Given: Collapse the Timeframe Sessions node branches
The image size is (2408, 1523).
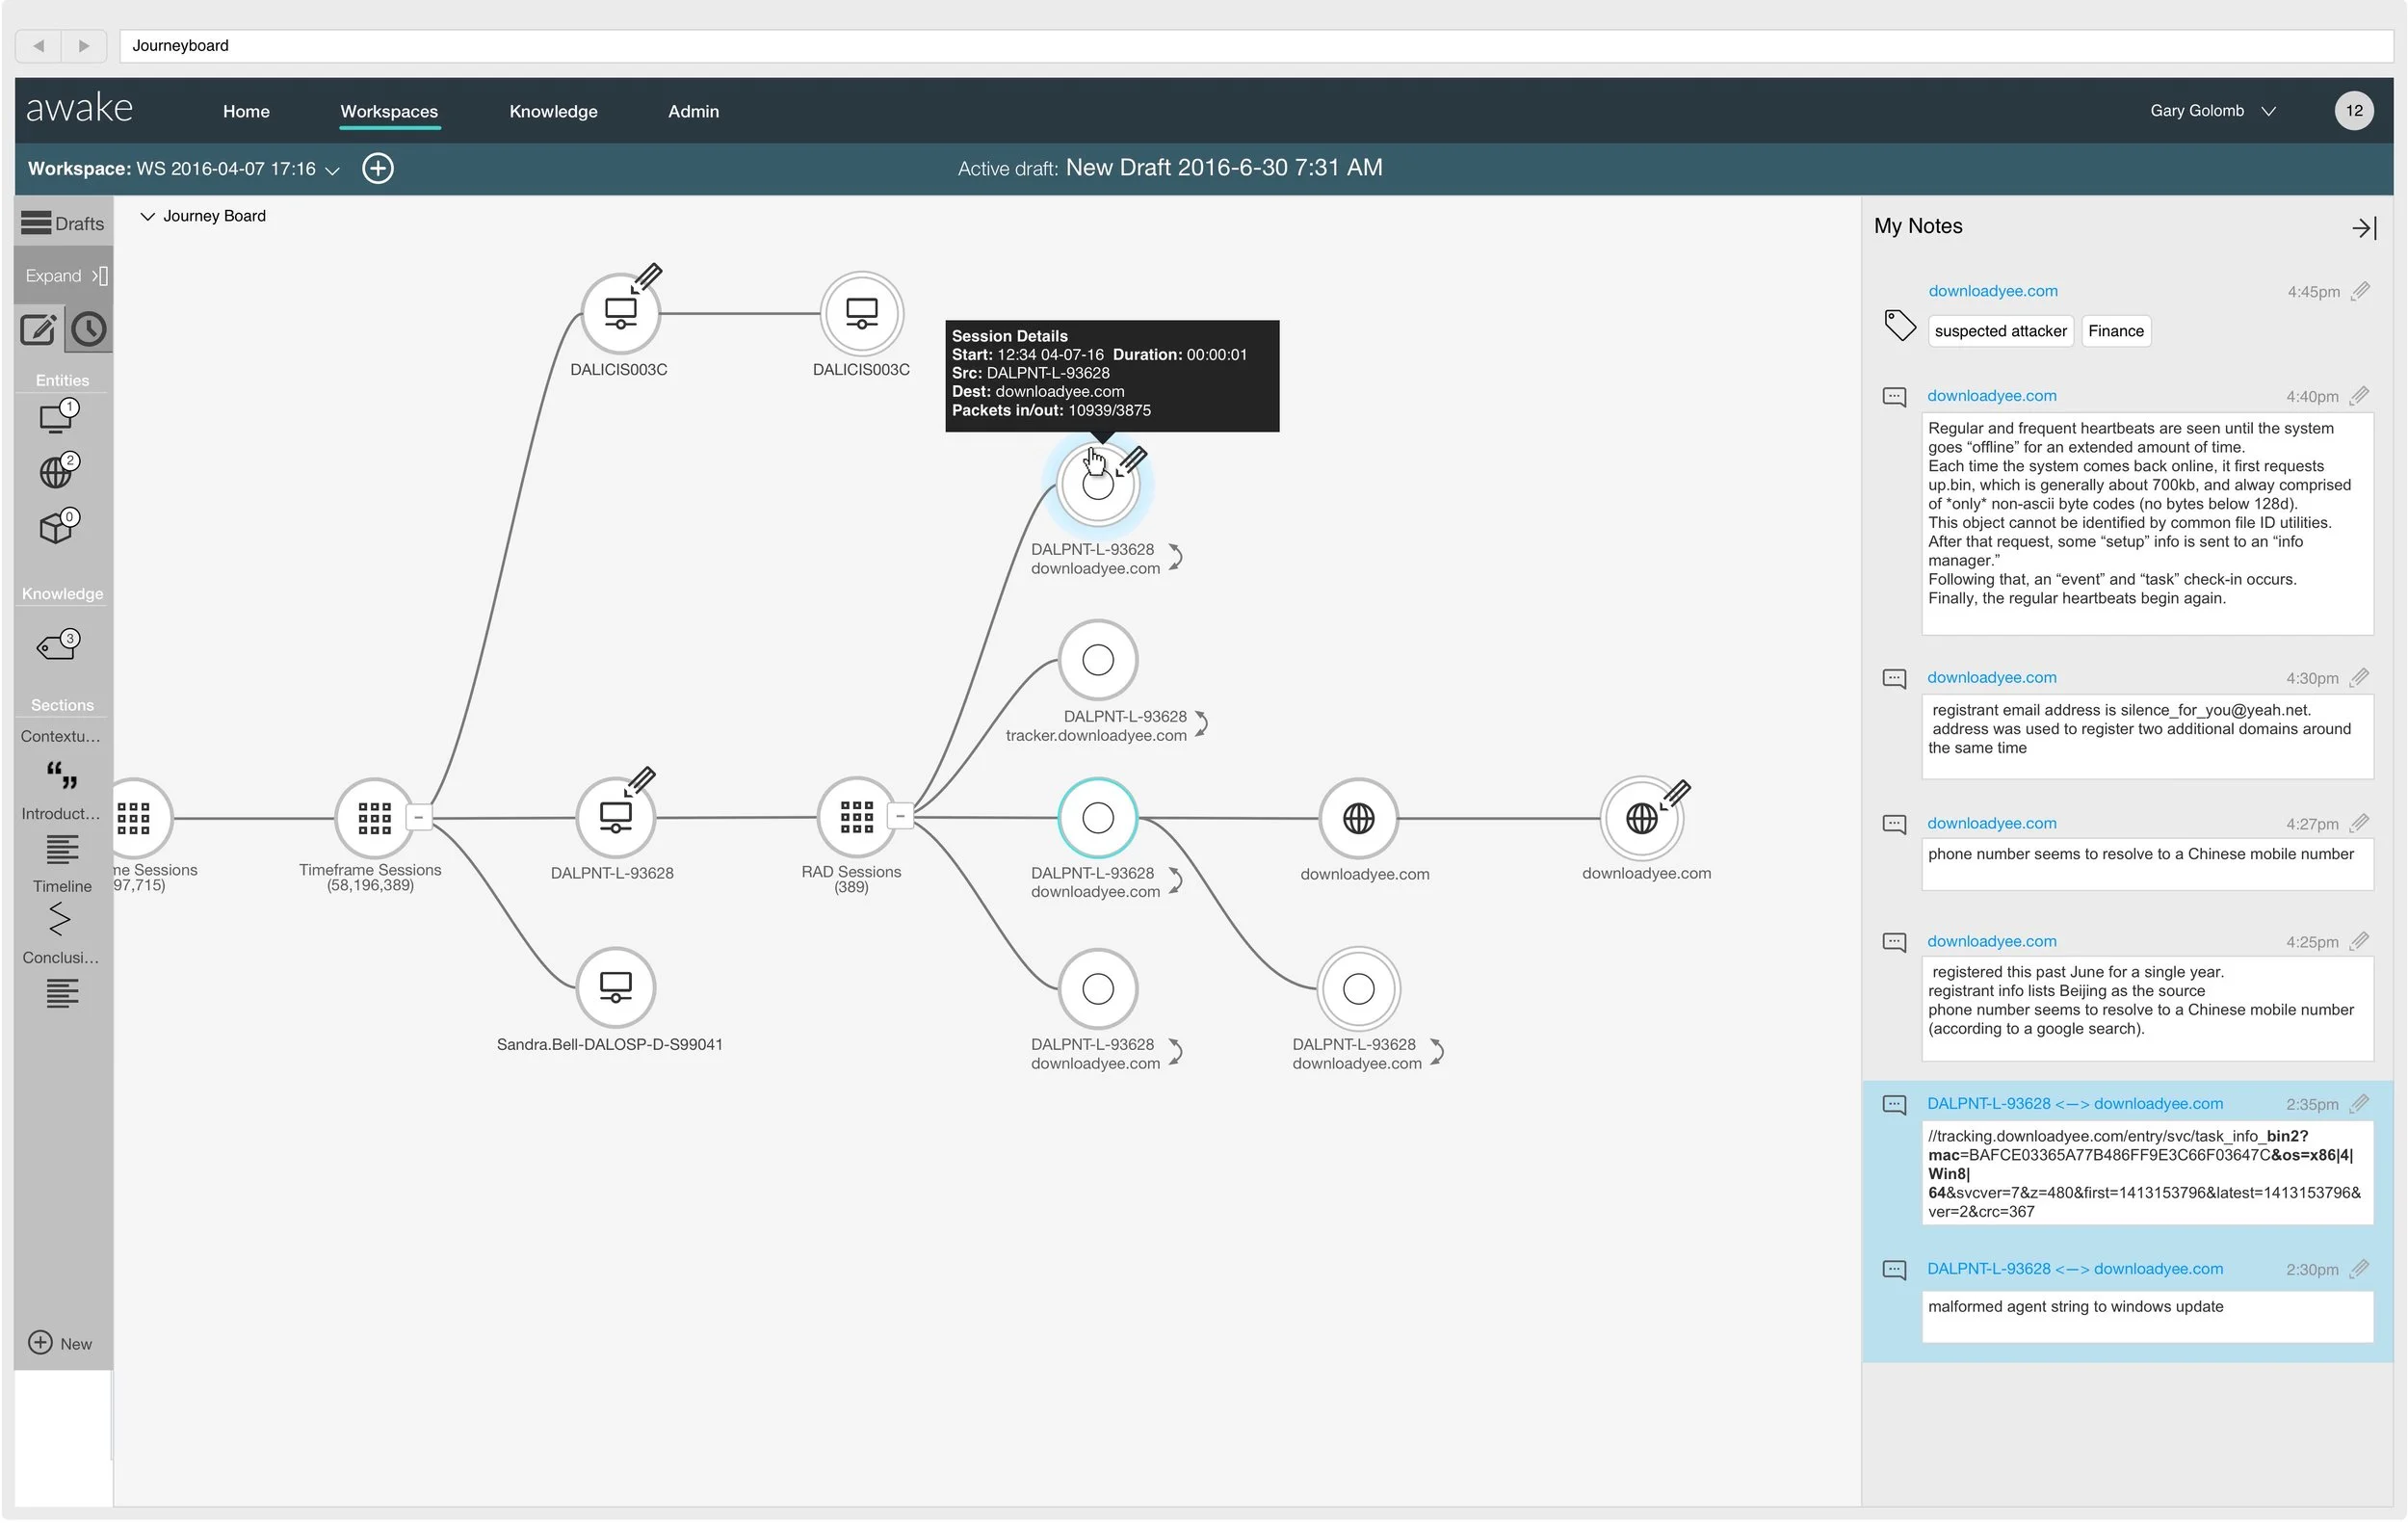Looking at the screenshot, I should 419,819.
